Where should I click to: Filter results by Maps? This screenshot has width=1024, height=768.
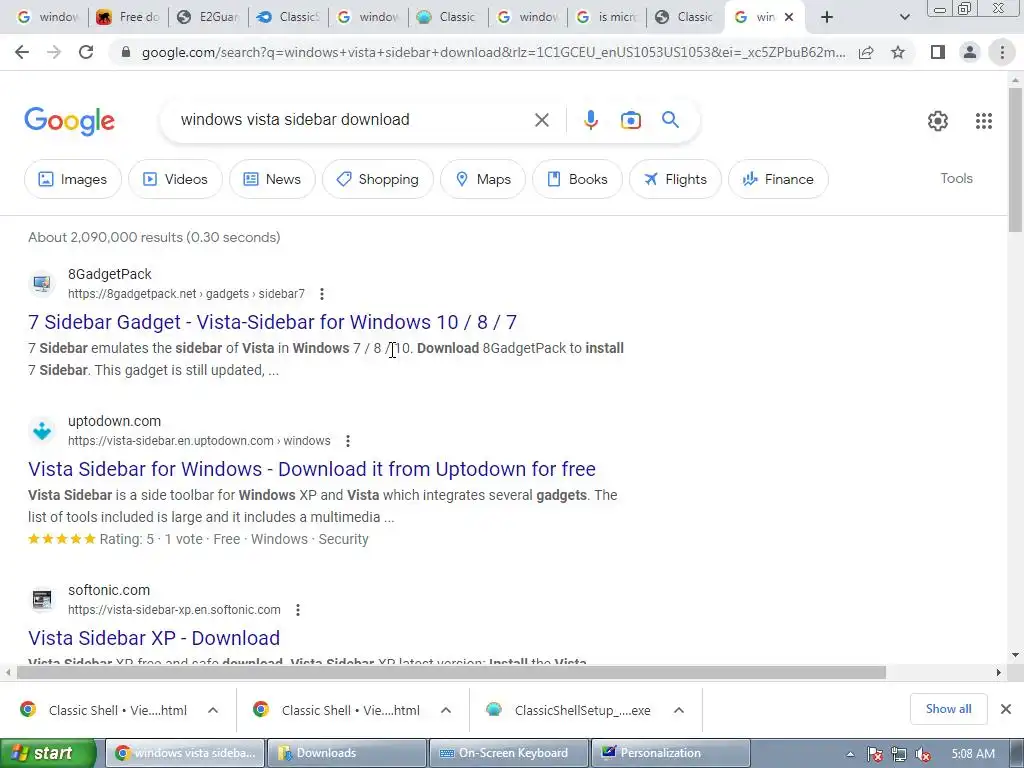tap(483, 179)
